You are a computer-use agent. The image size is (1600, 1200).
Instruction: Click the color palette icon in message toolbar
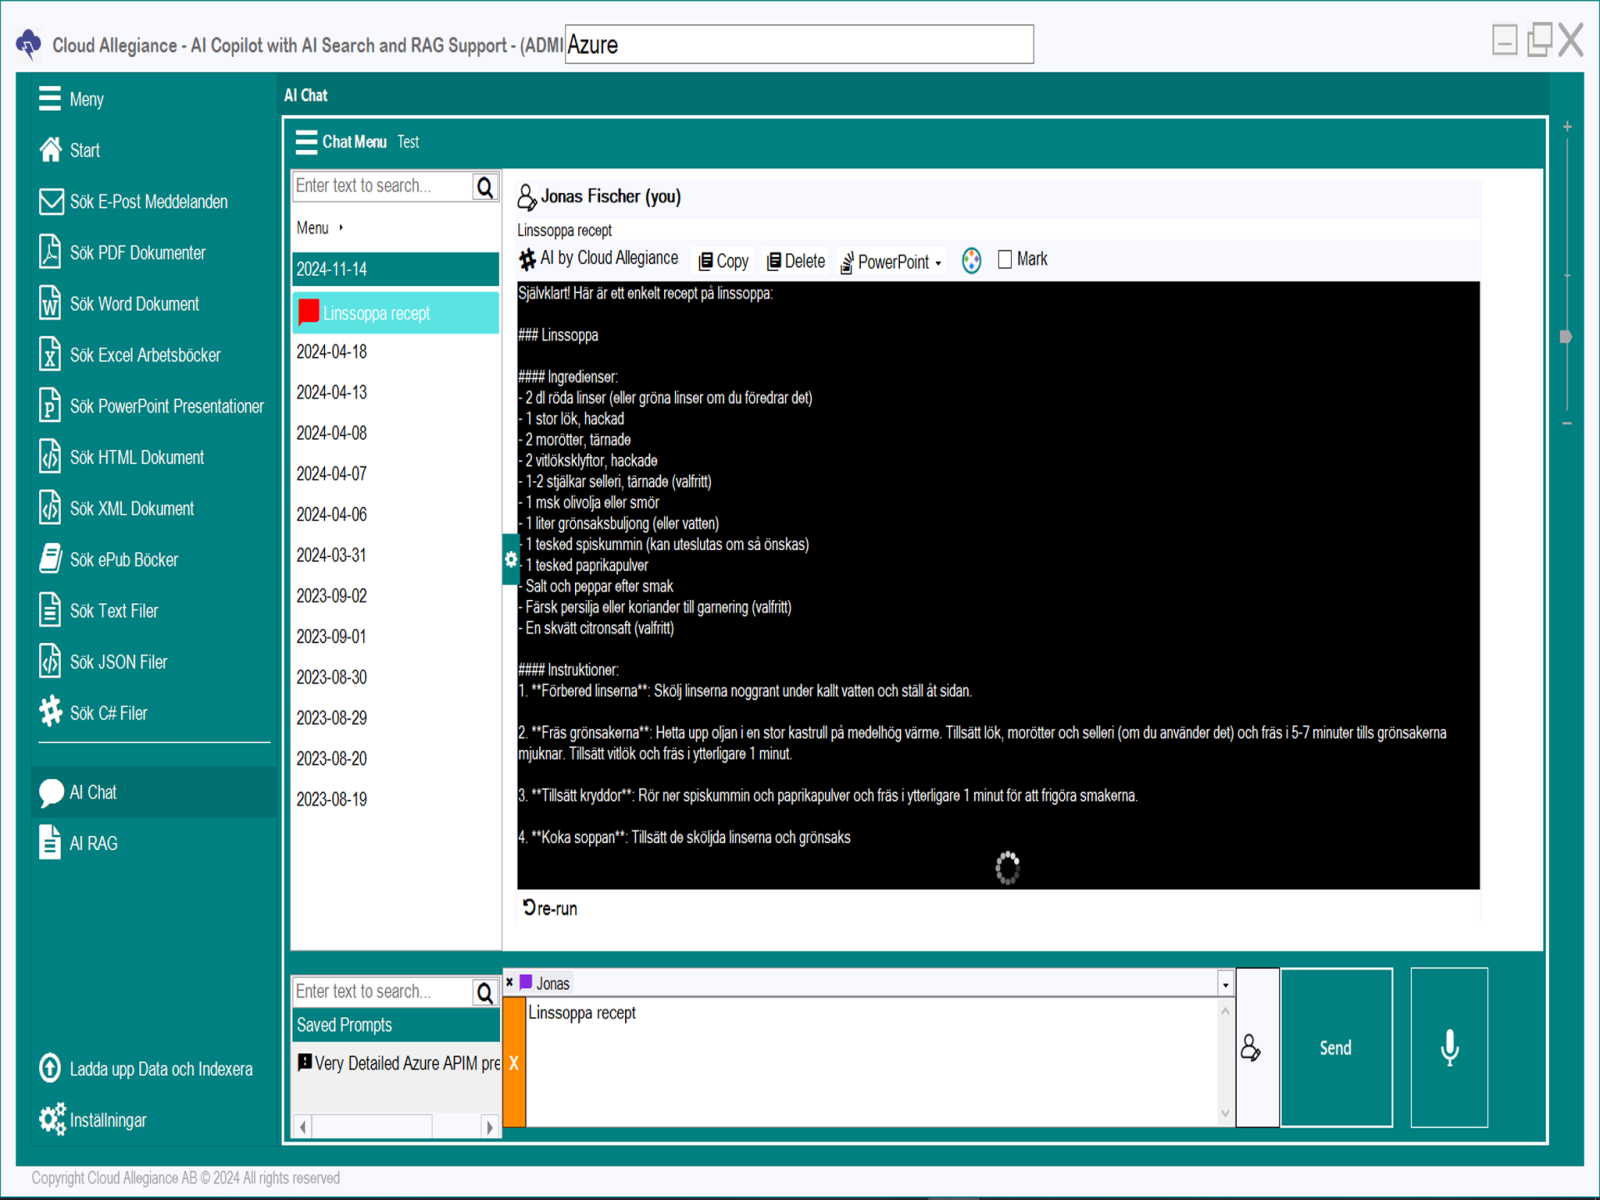click(971, 261)
